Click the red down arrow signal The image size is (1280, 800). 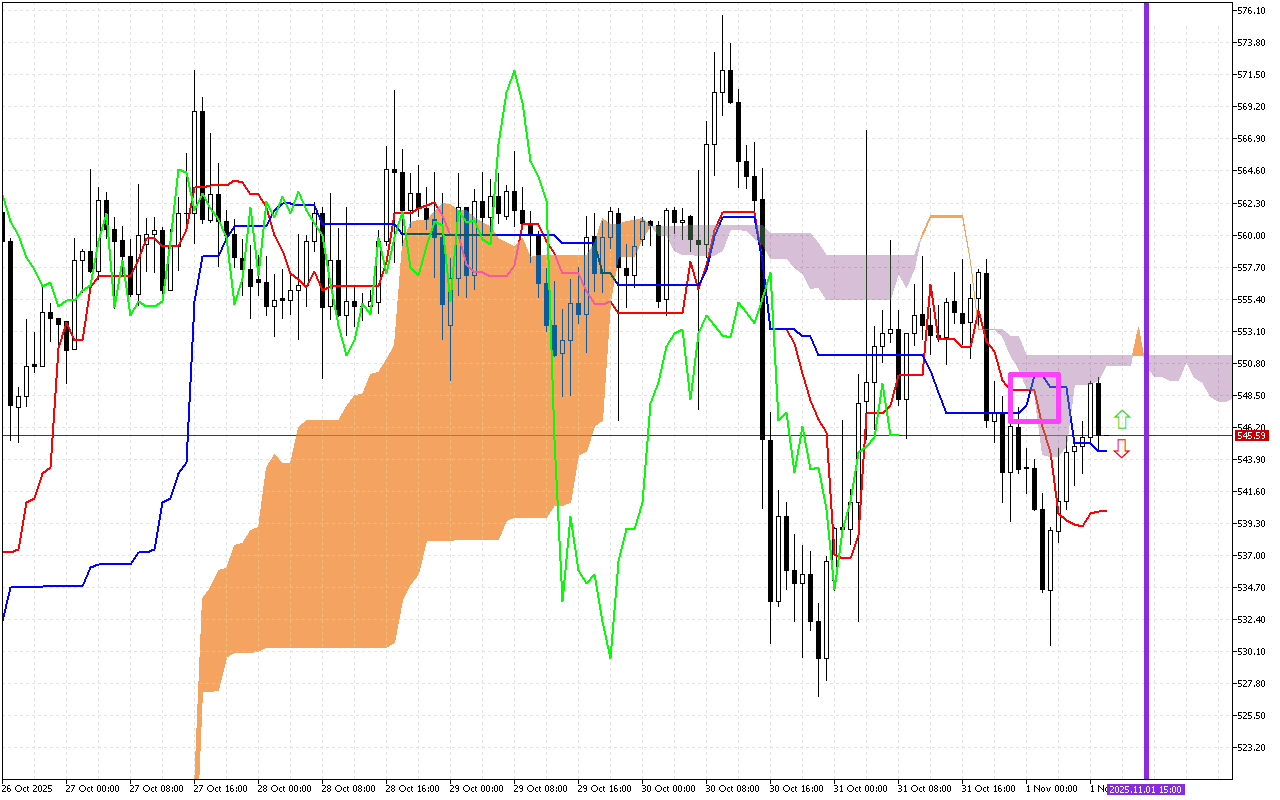coord(1122,448)
